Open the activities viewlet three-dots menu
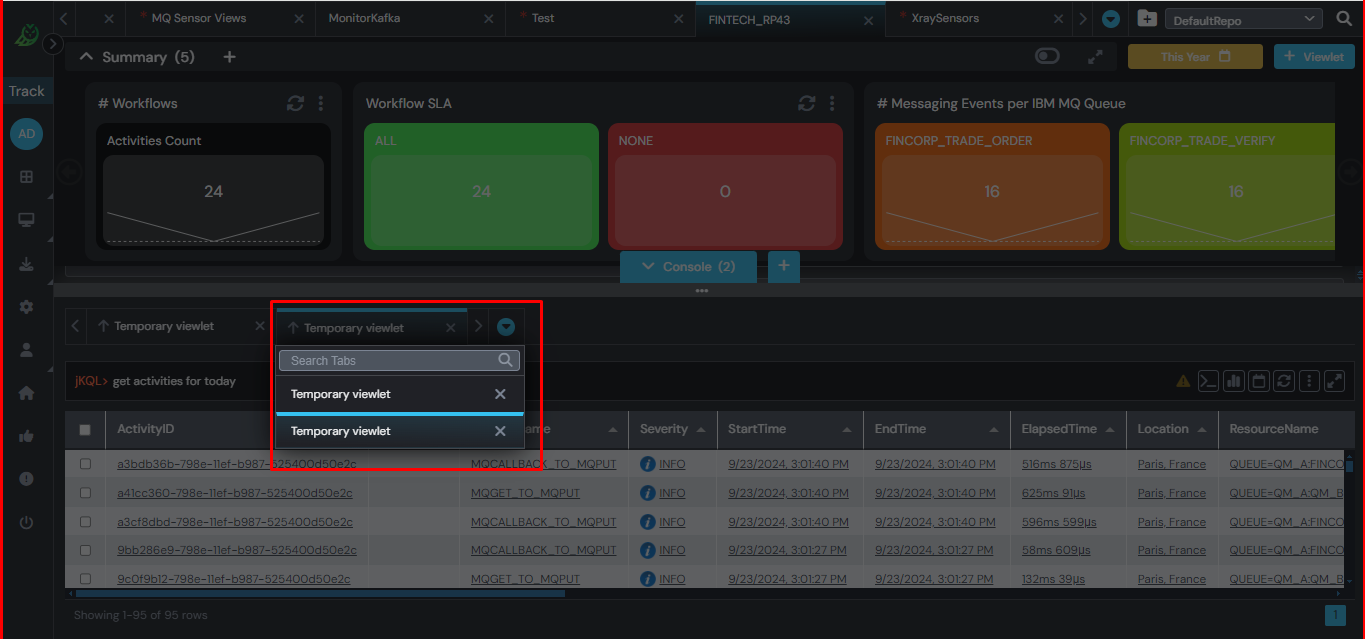 tap(1309, 381)
